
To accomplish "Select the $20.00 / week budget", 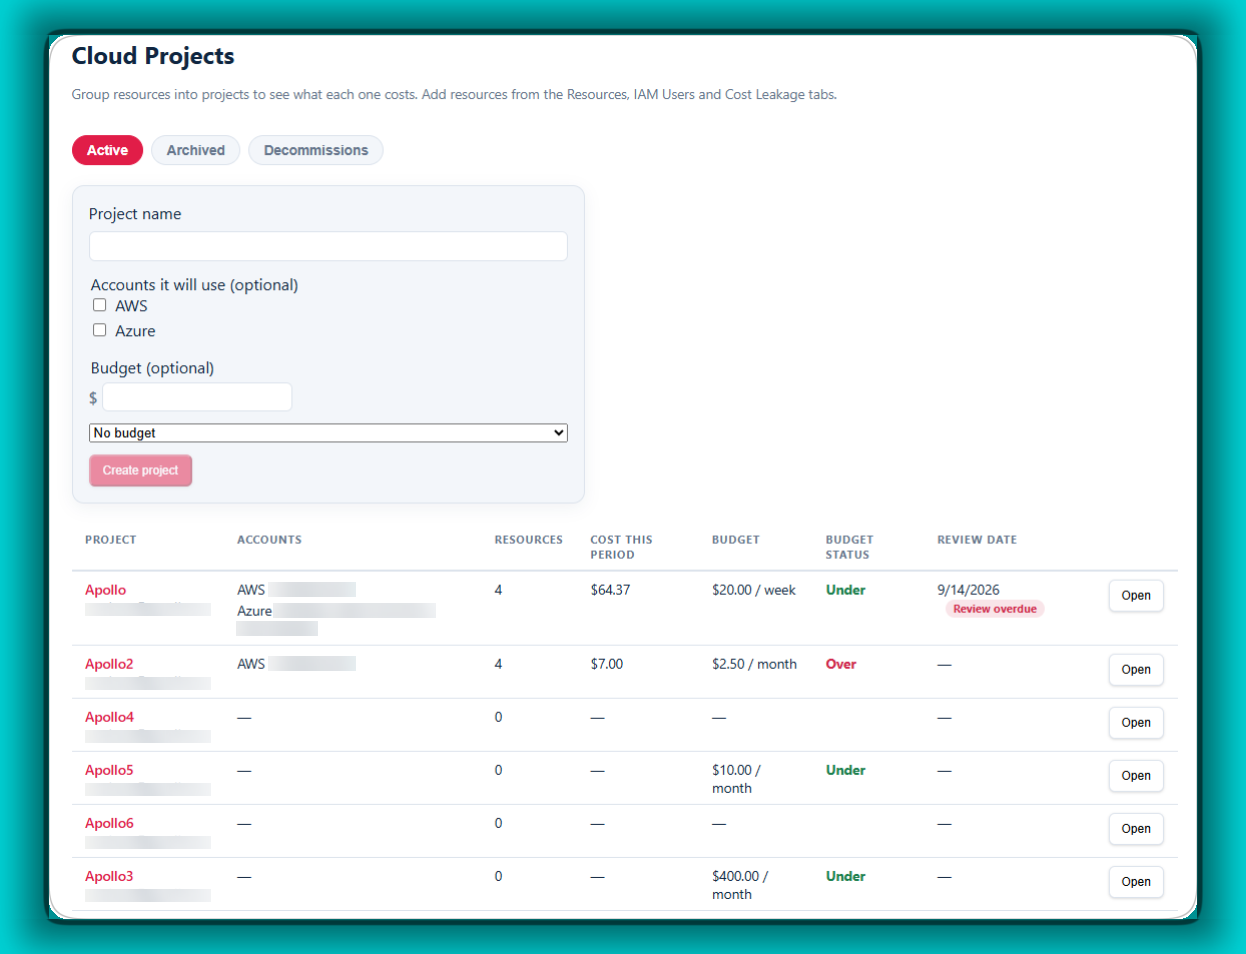I will (x=754, y=590).
